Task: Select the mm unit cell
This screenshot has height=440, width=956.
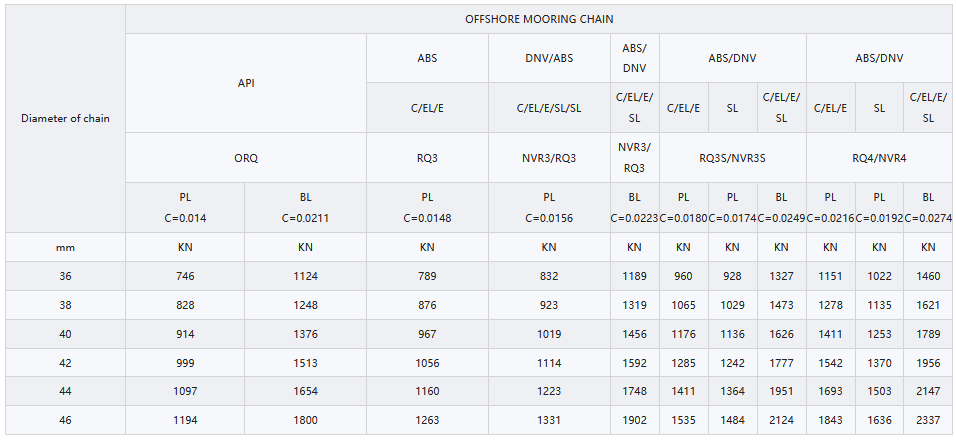Action: click(65, 247)
